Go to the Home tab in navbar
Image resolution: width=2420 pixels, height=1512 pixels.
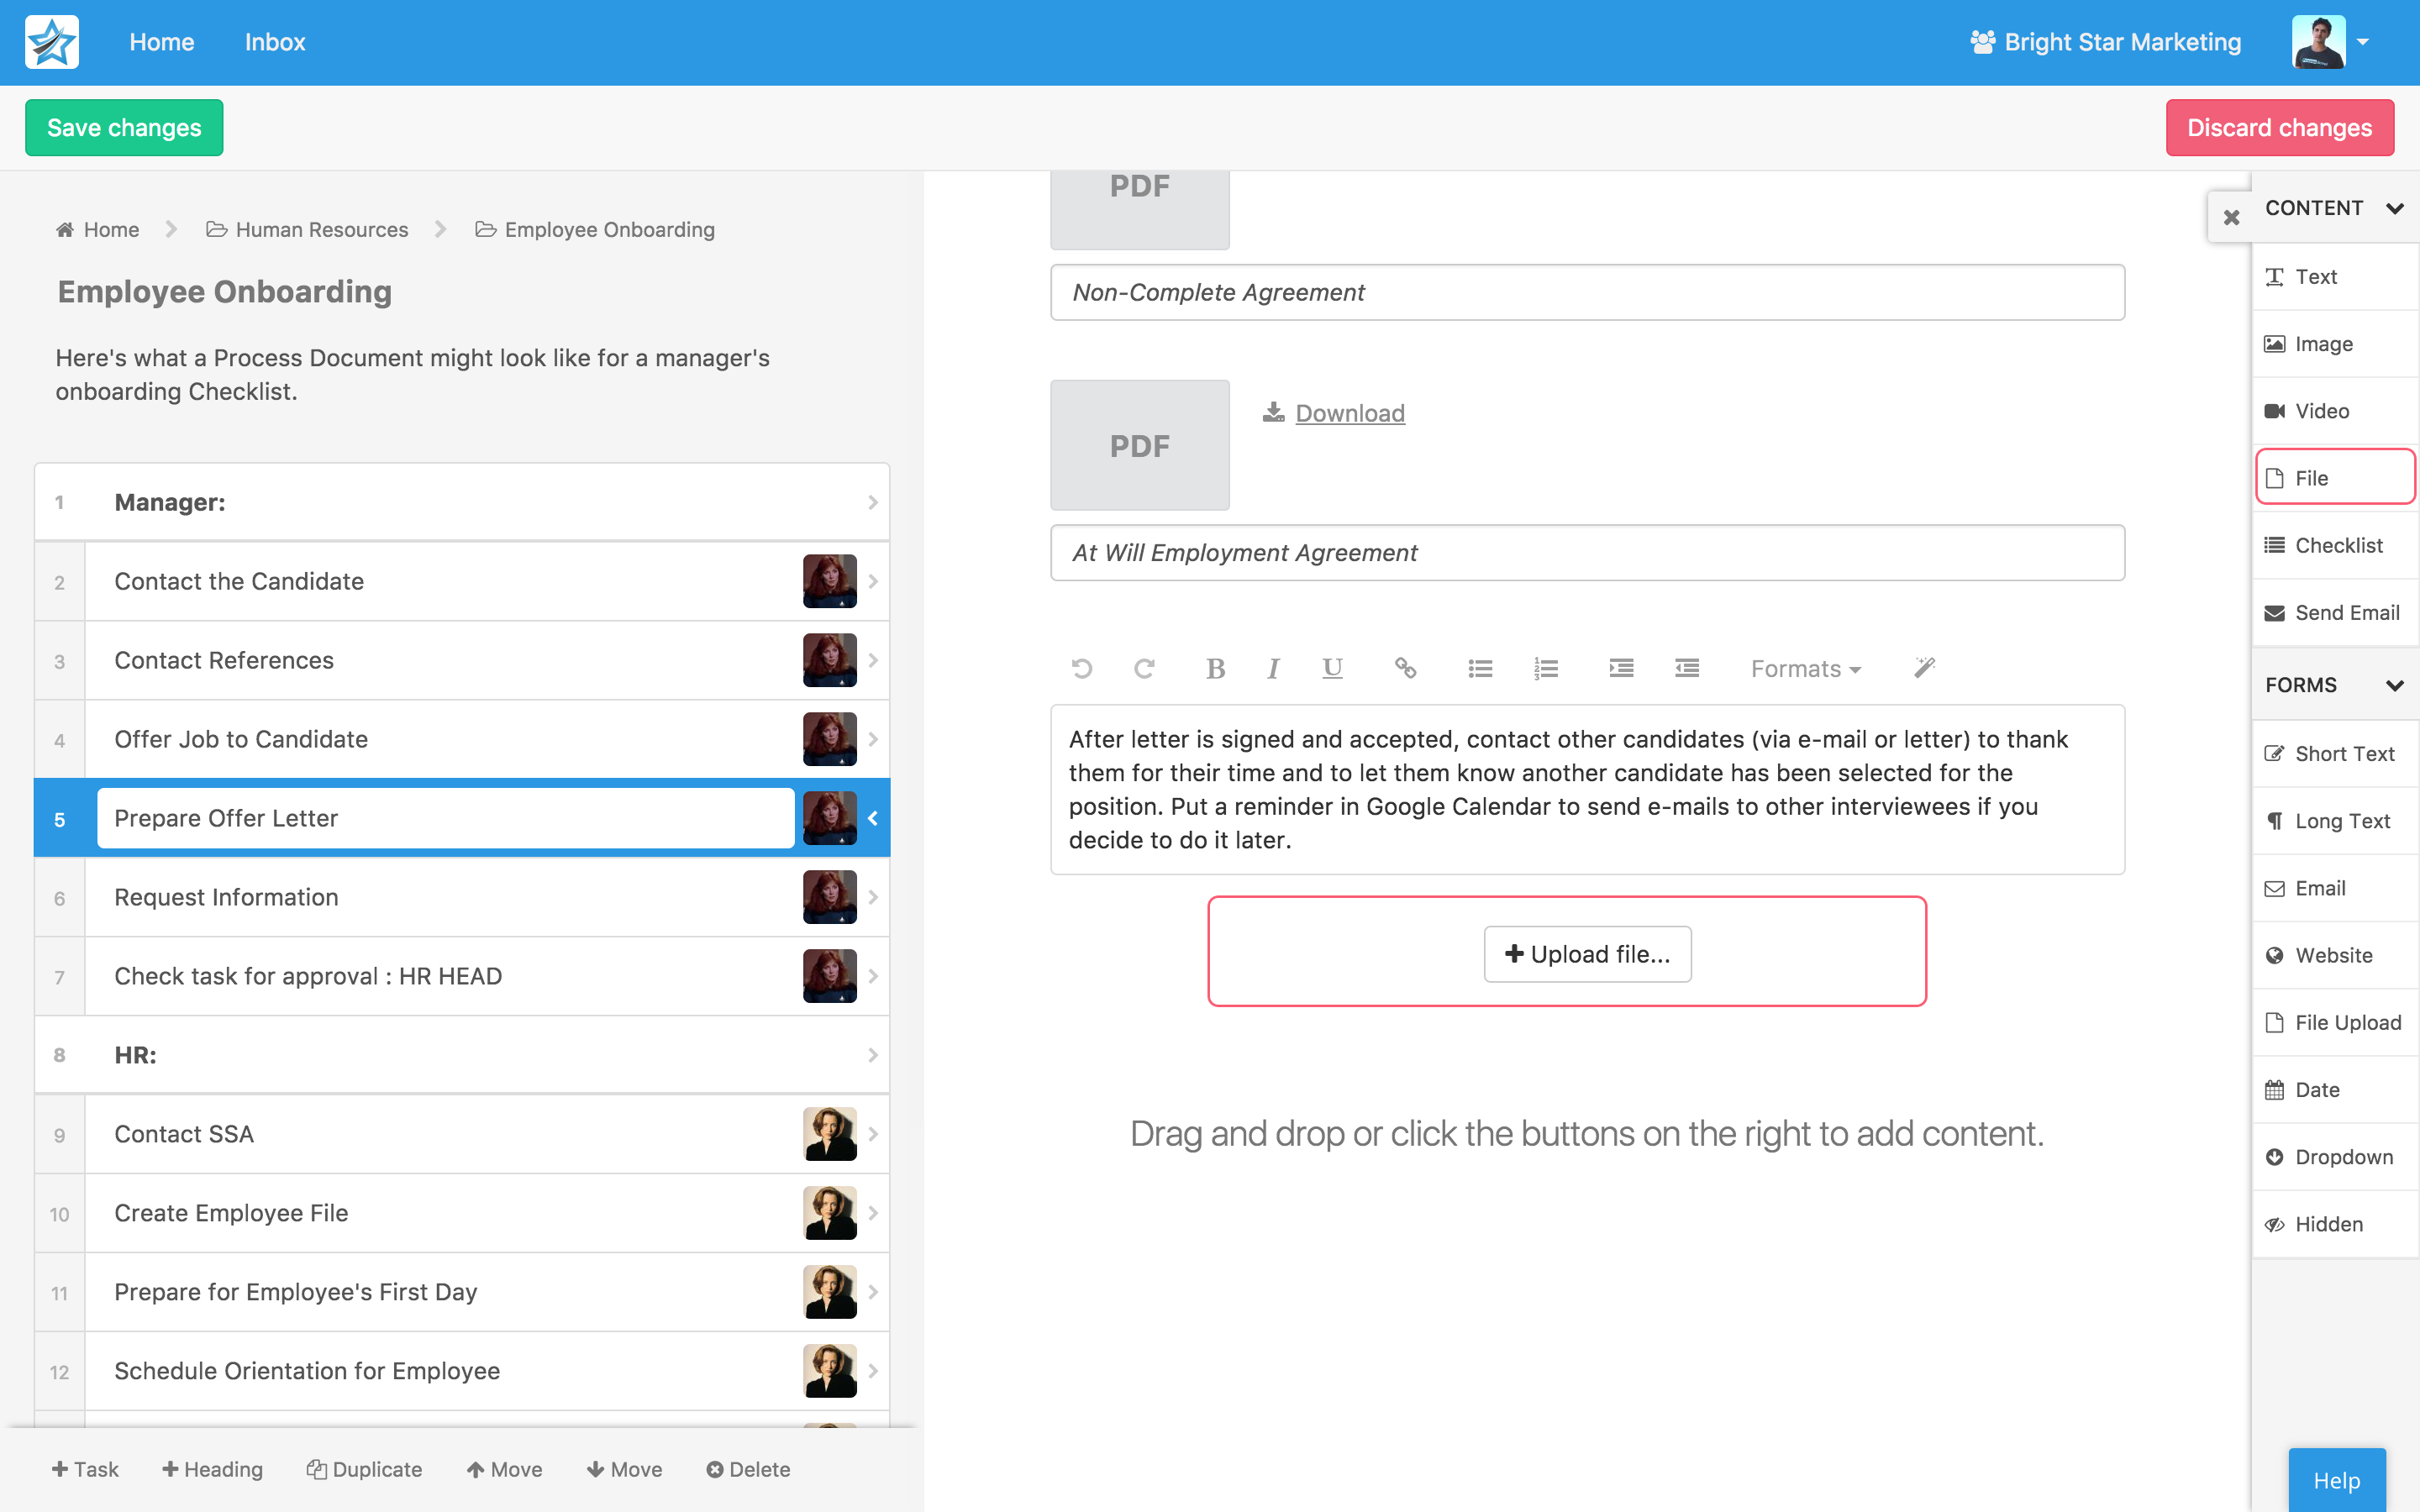(x=161, y=42)
